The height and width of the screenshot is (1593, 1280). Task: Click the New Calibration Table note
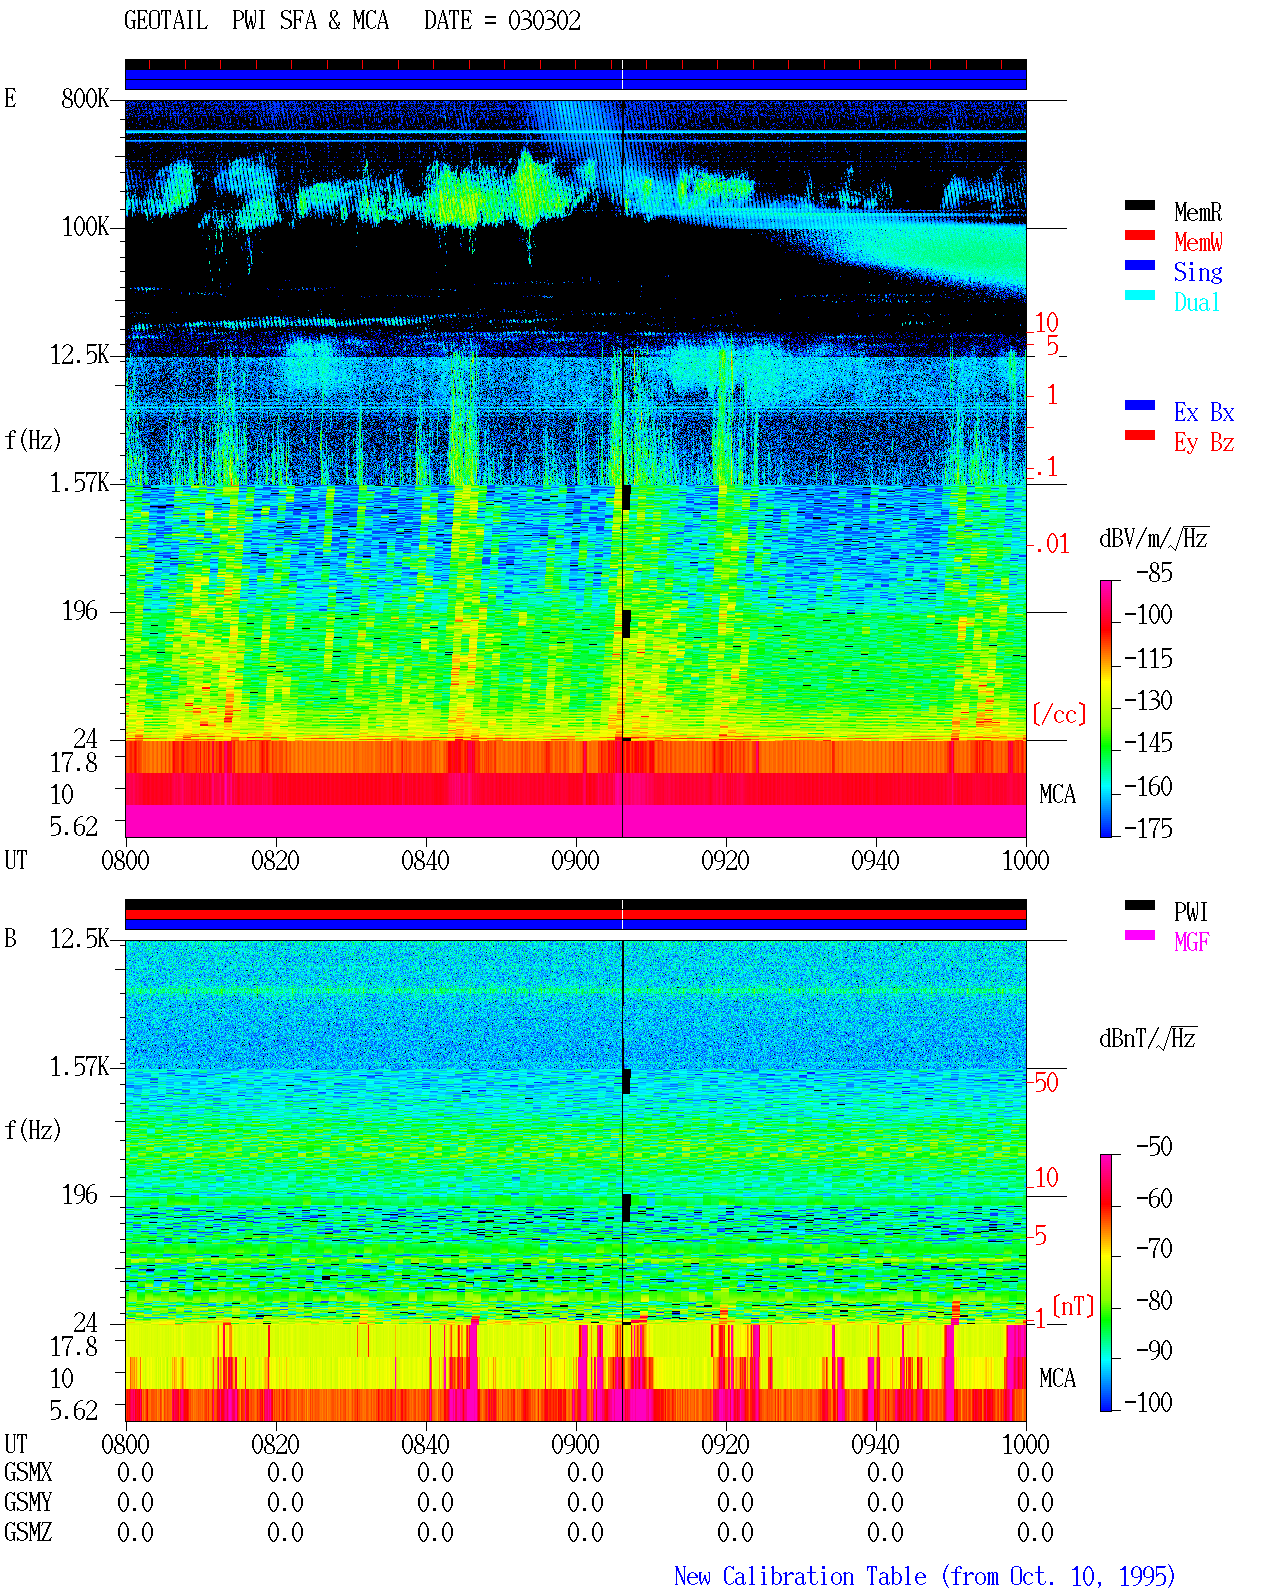925,1577
